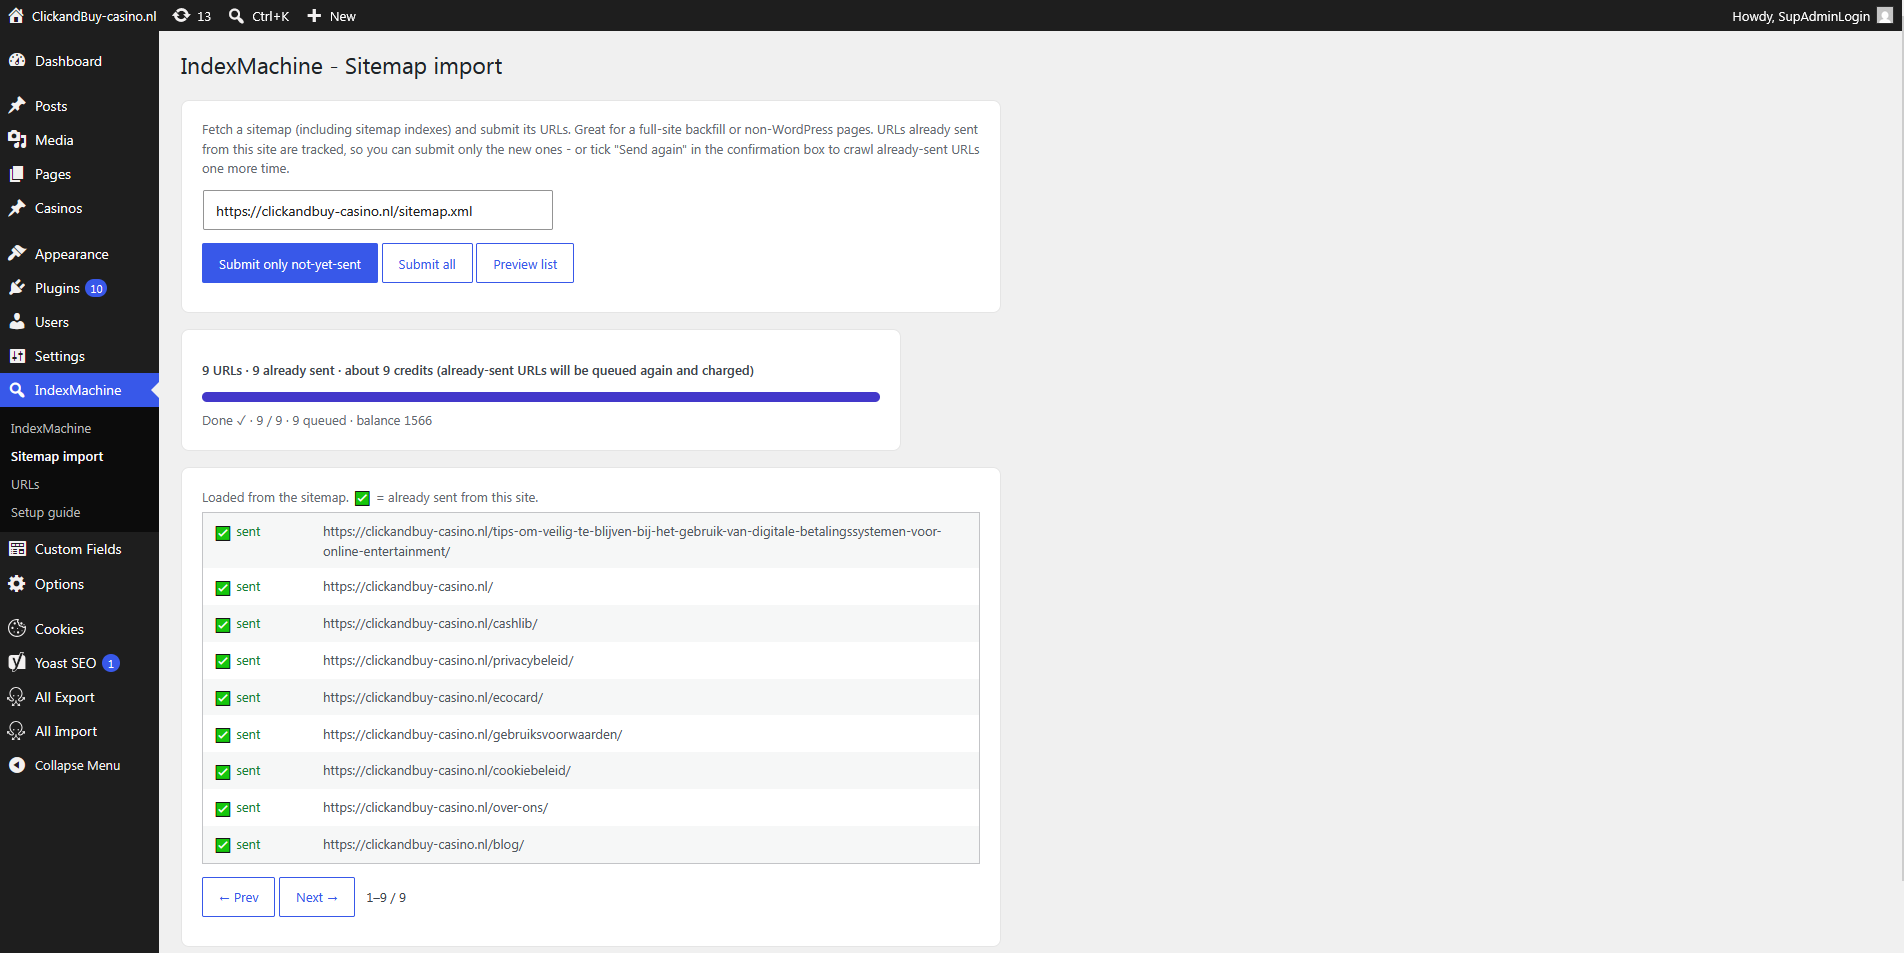Go to next page with Next
The width and height of the screenshot is (1904, 953).
coord(317,897)
